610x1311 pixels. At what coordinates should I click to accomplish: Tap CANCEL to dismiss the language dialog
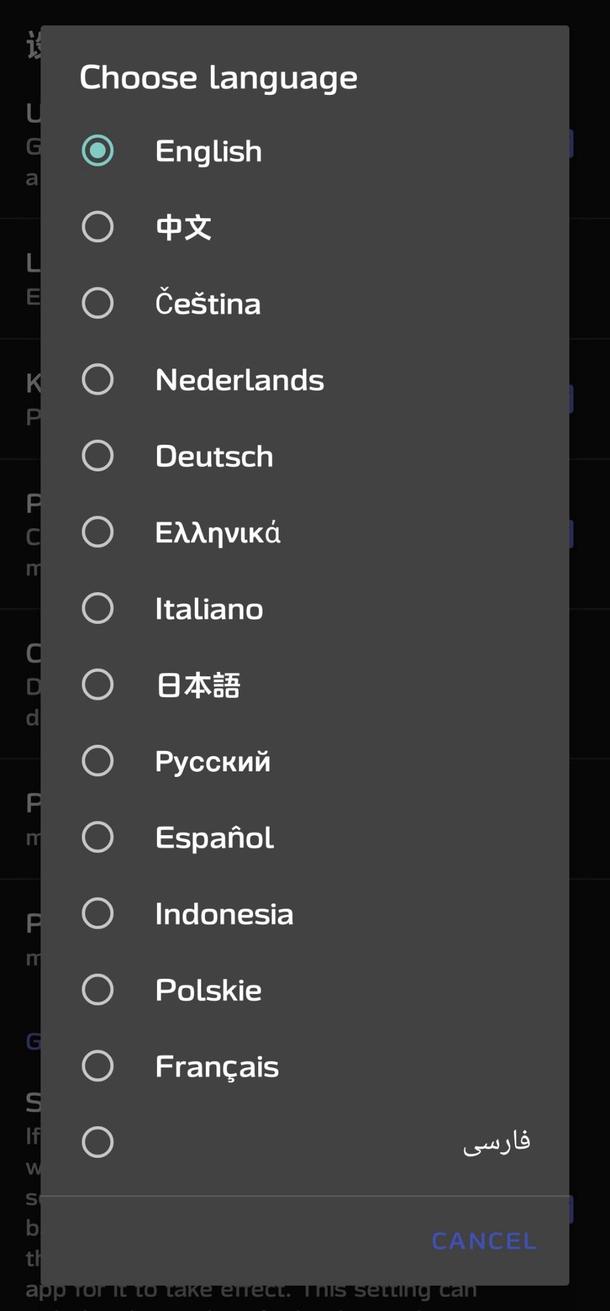point(483,1240)
